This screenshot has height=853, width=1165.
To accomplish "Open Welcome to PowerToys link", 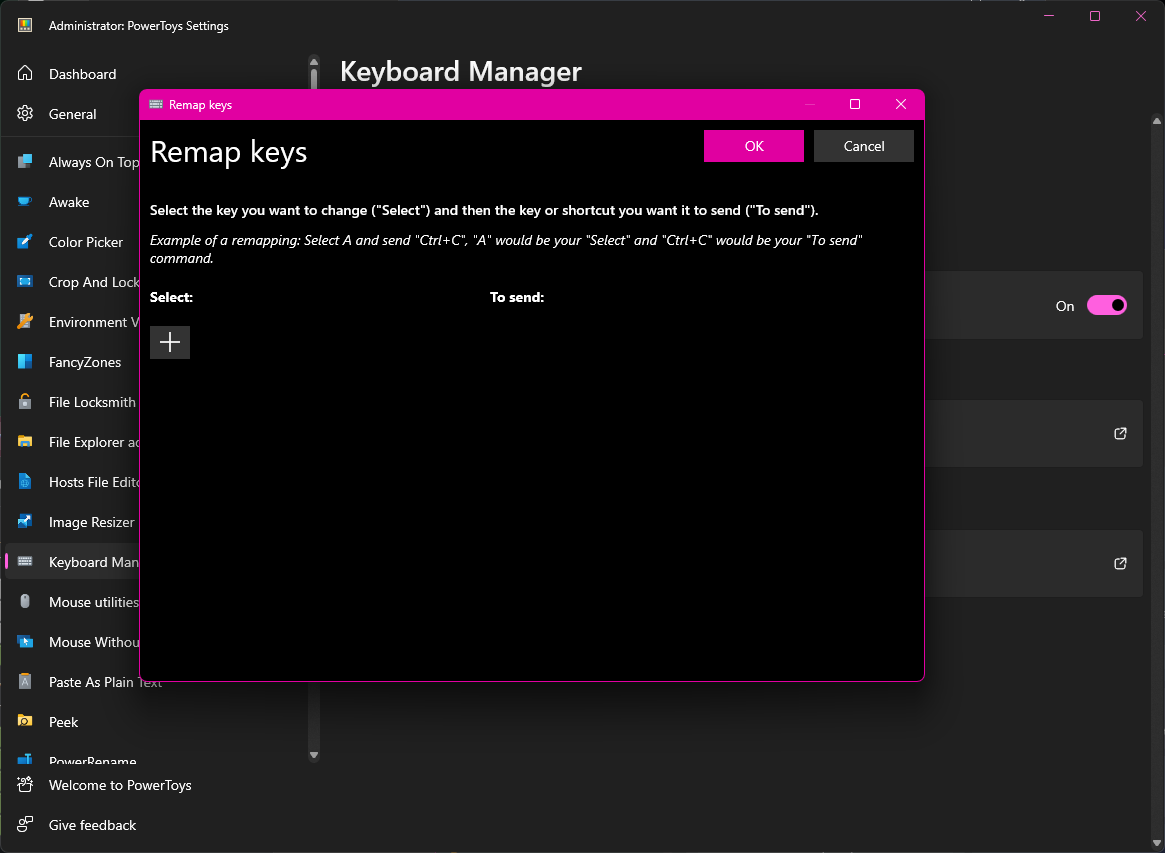I will coord(120,785).
